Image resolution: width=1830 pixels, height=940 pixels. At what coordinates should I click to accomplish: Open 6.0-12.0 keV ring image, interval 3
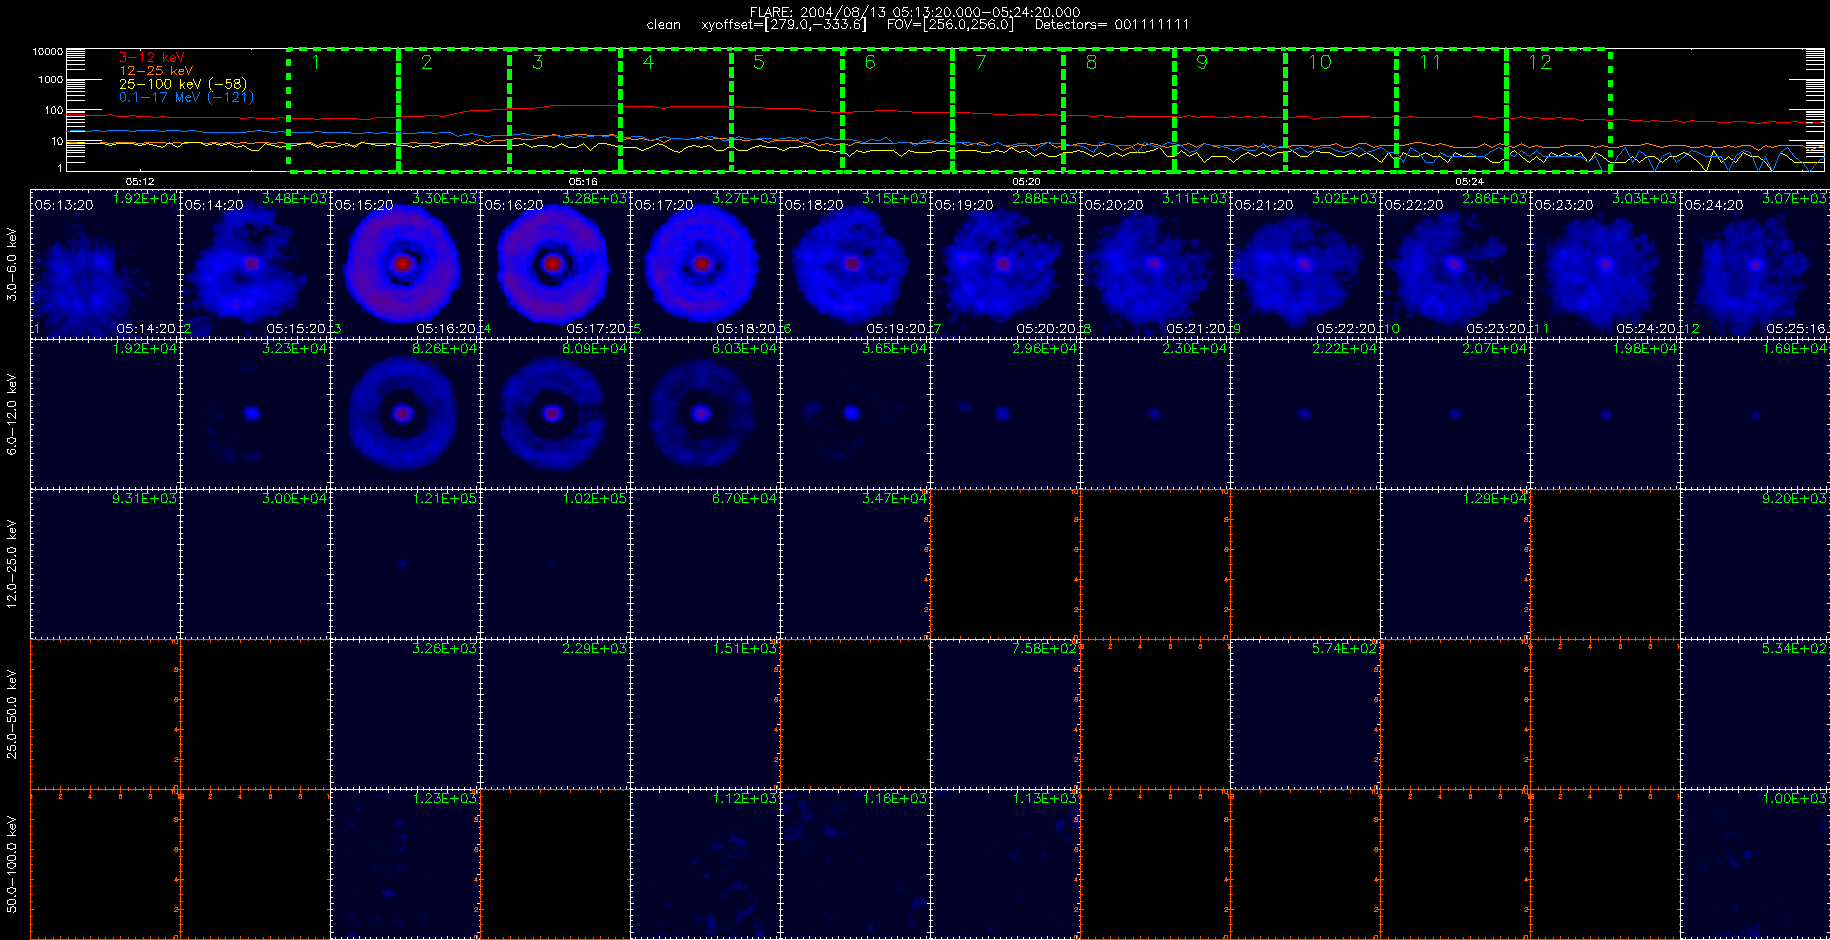405,413
